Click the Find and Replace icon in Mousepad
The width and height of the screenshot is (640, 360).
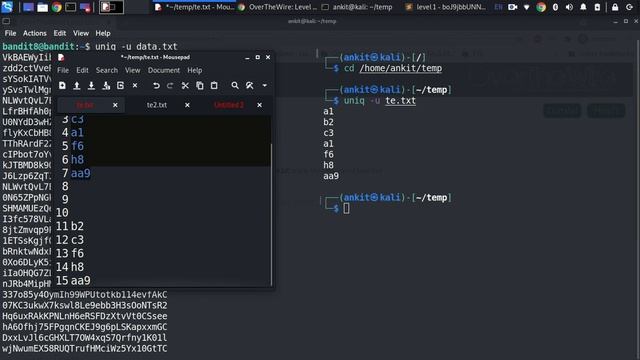click(x=249, y=85)
